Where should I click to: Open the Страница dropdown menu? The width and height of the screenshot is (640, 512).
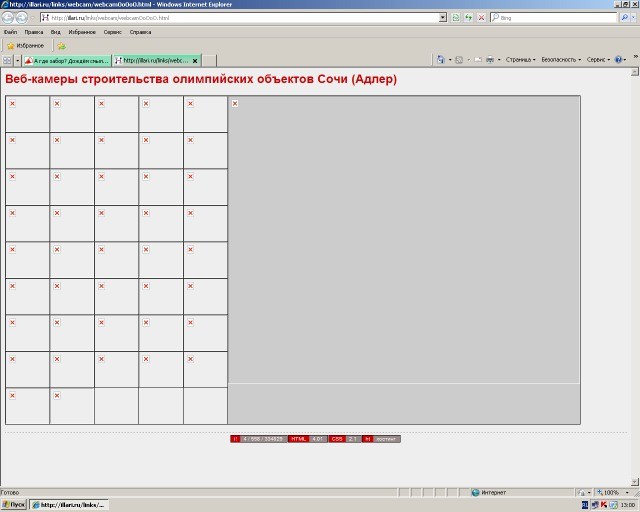coord(520,60)
